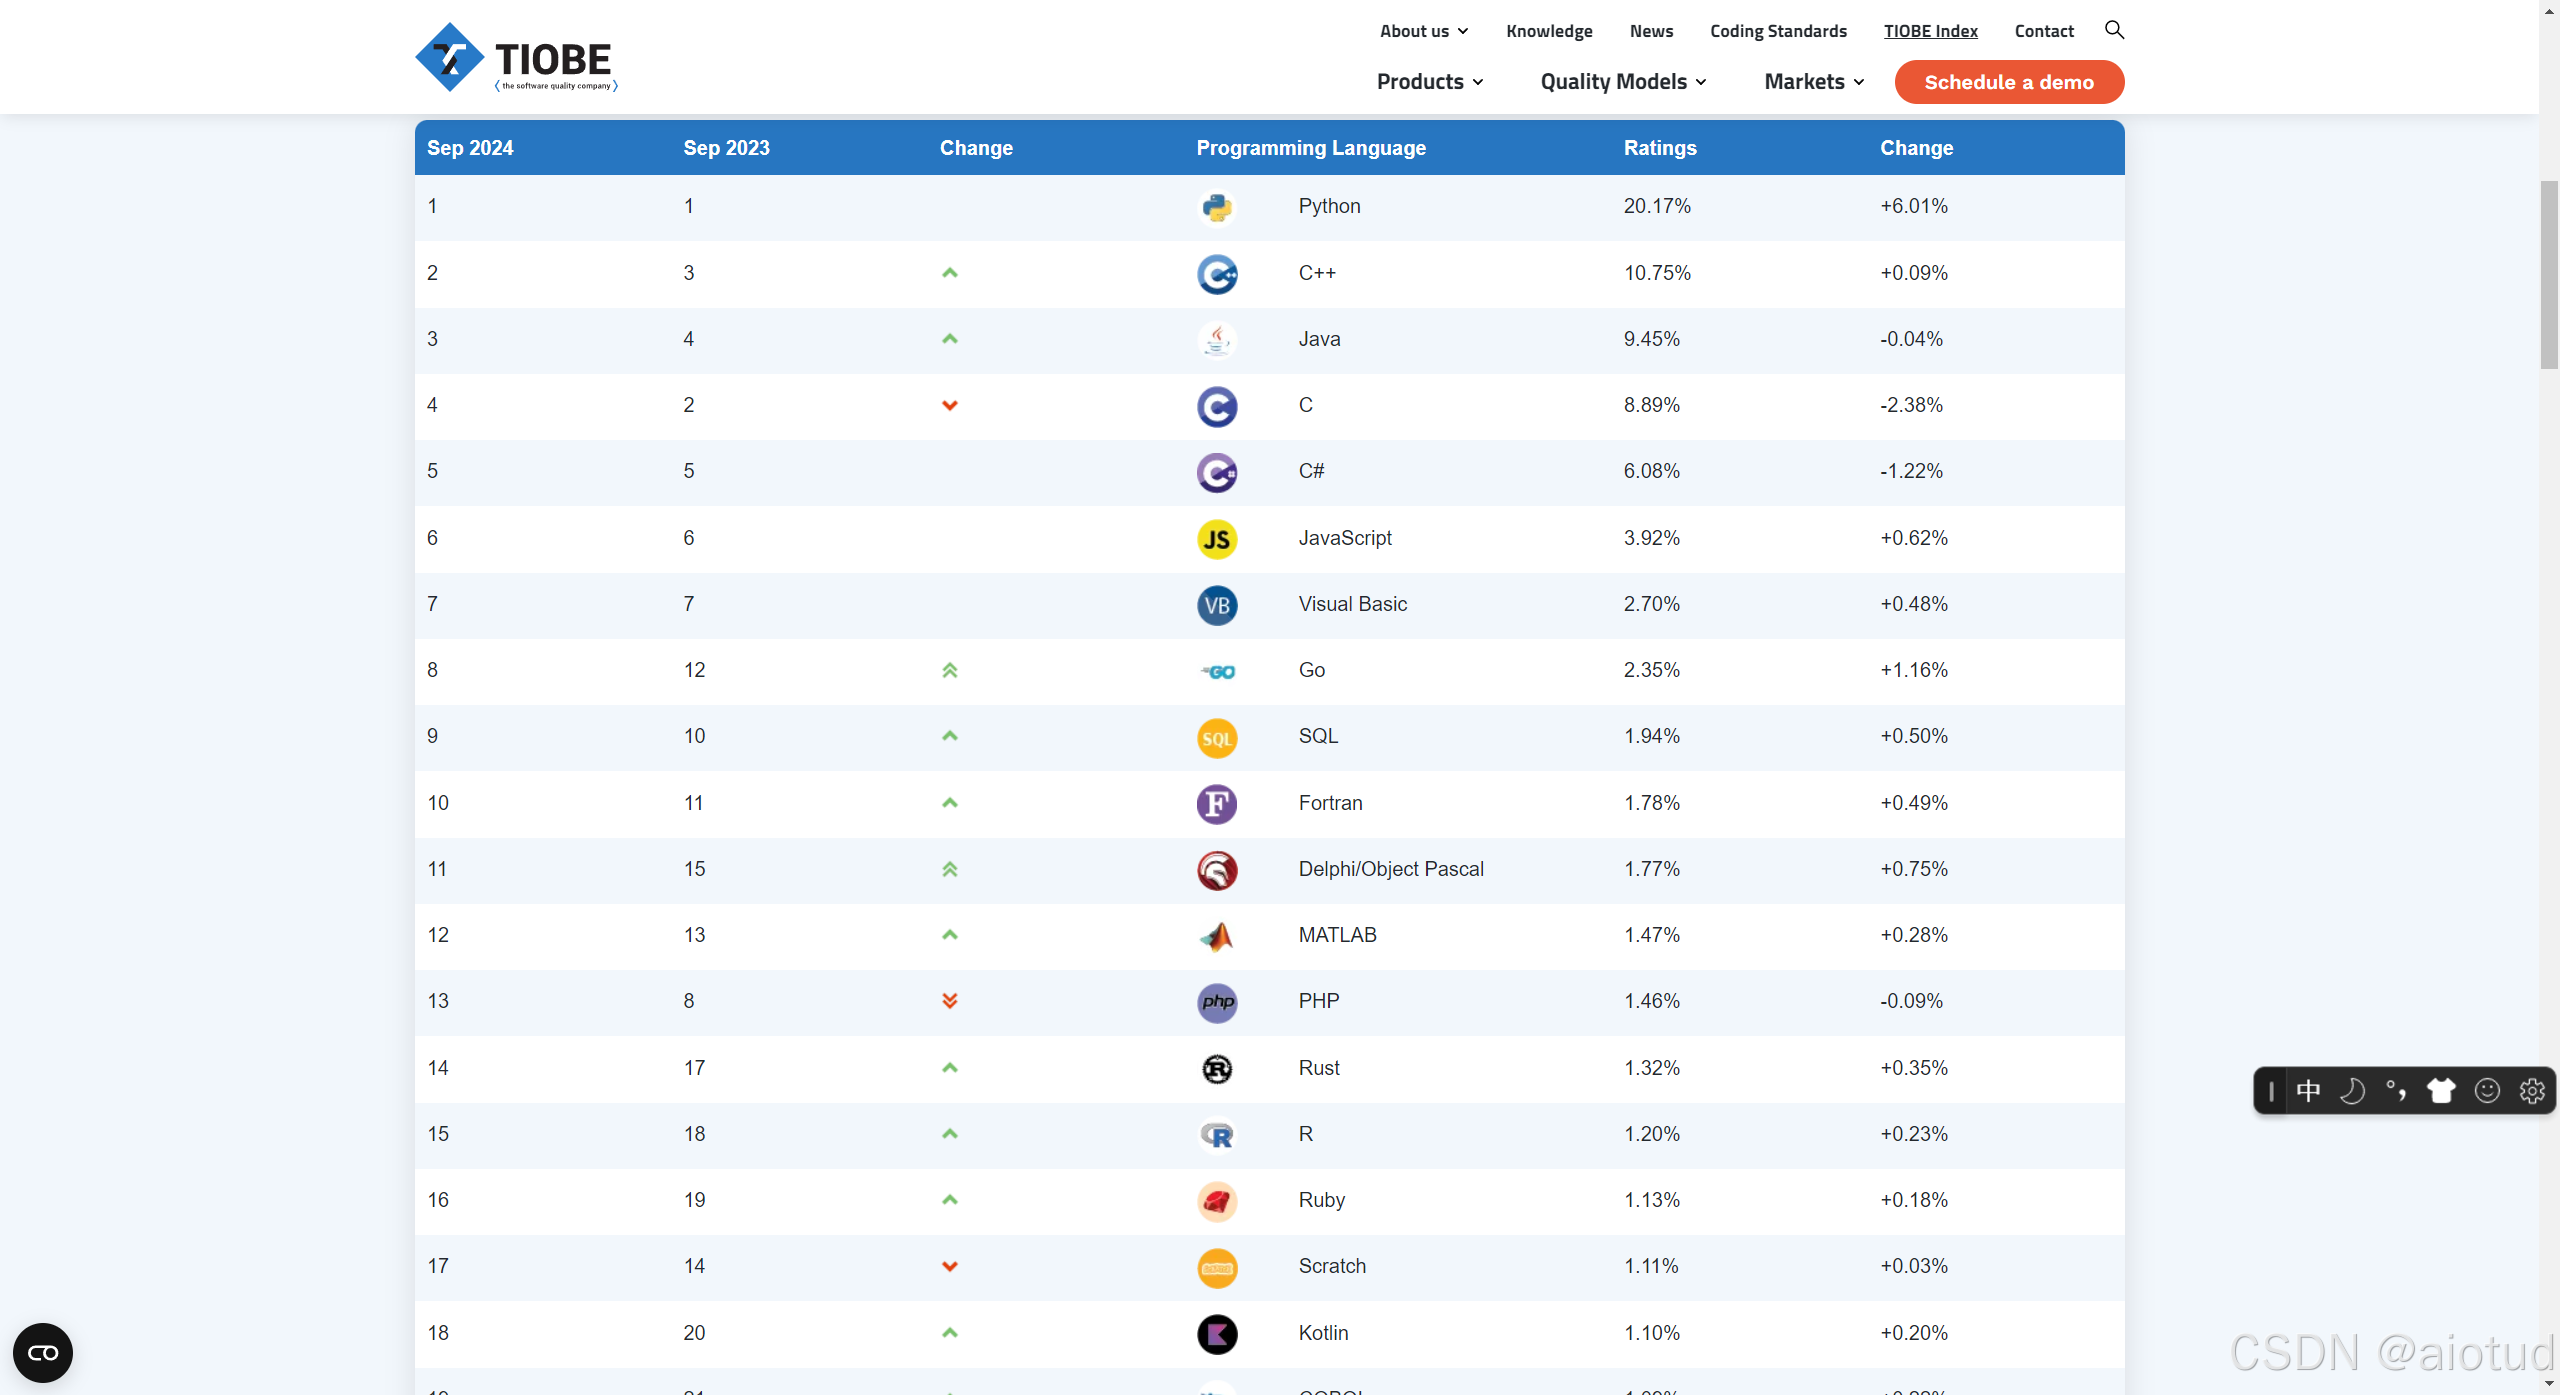Toggle Chinese input mode in IME toolbar
2560x1395 pixels.
pyautogui.click(x=2309, y=1091)
